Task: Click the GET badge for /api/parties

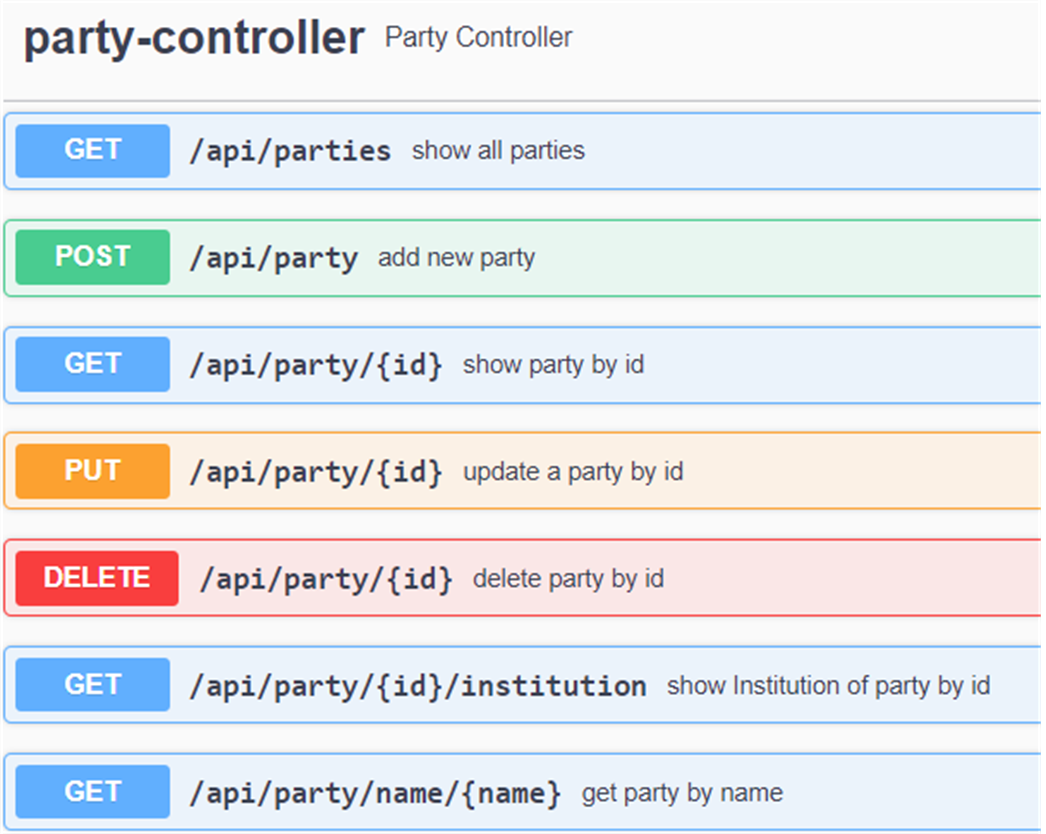Action: tap(93, 150)
